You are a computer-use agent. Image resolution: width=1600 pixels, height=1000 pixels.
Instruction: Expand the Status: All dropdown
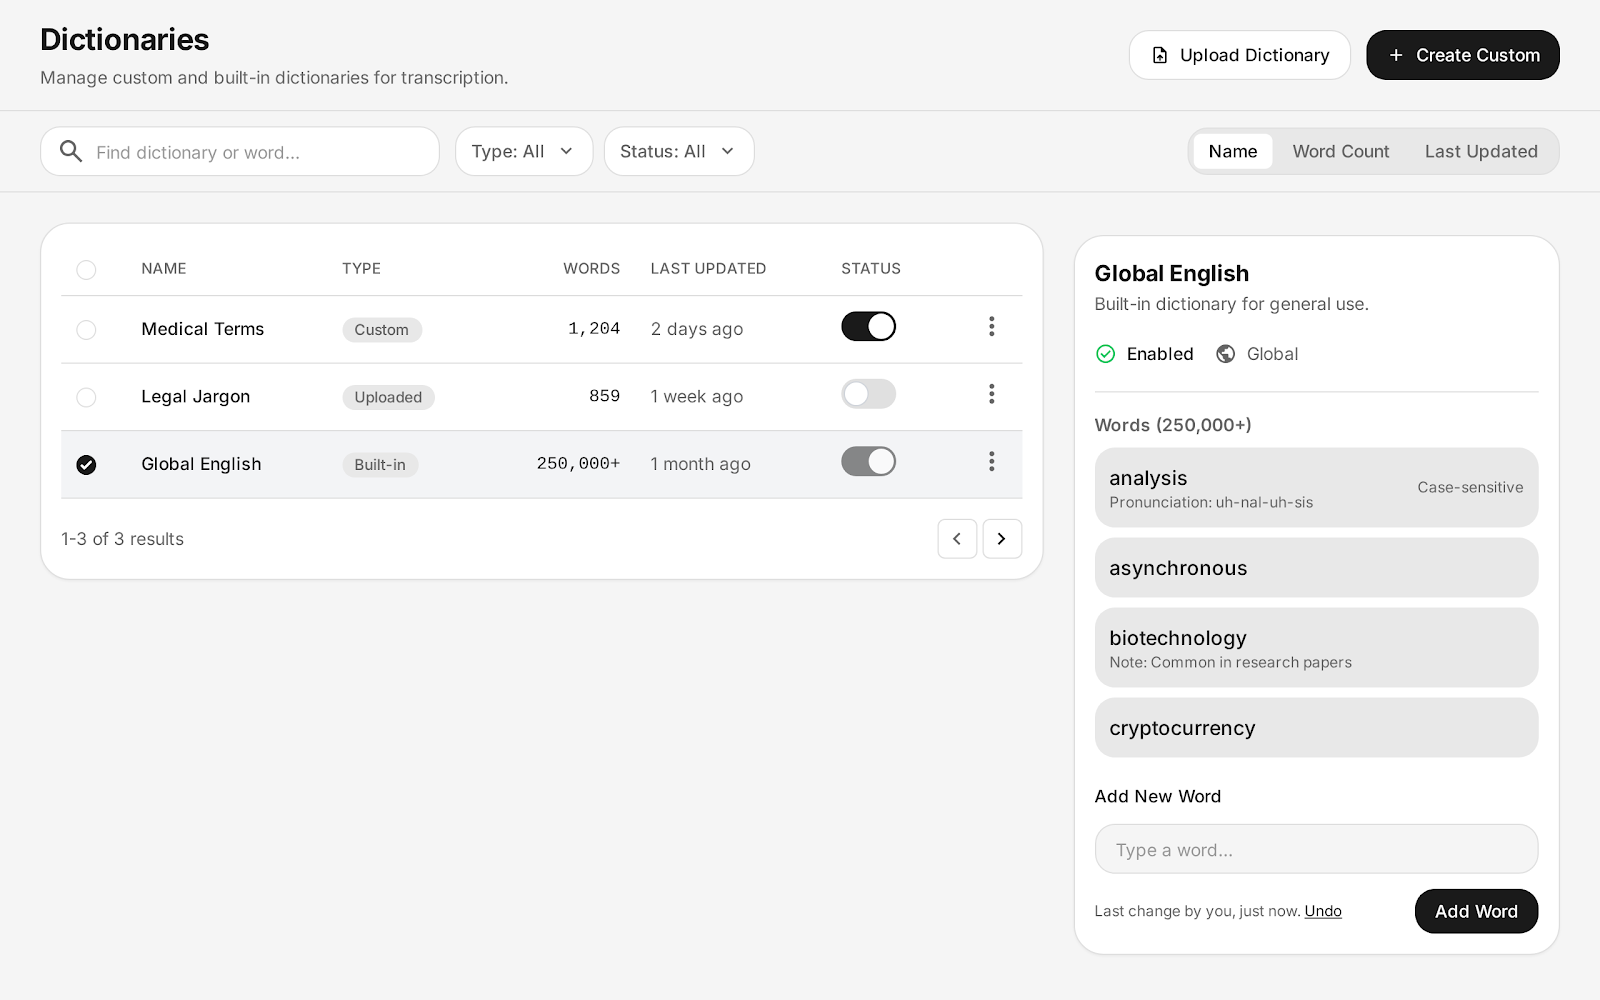click(x=679, y=151)
